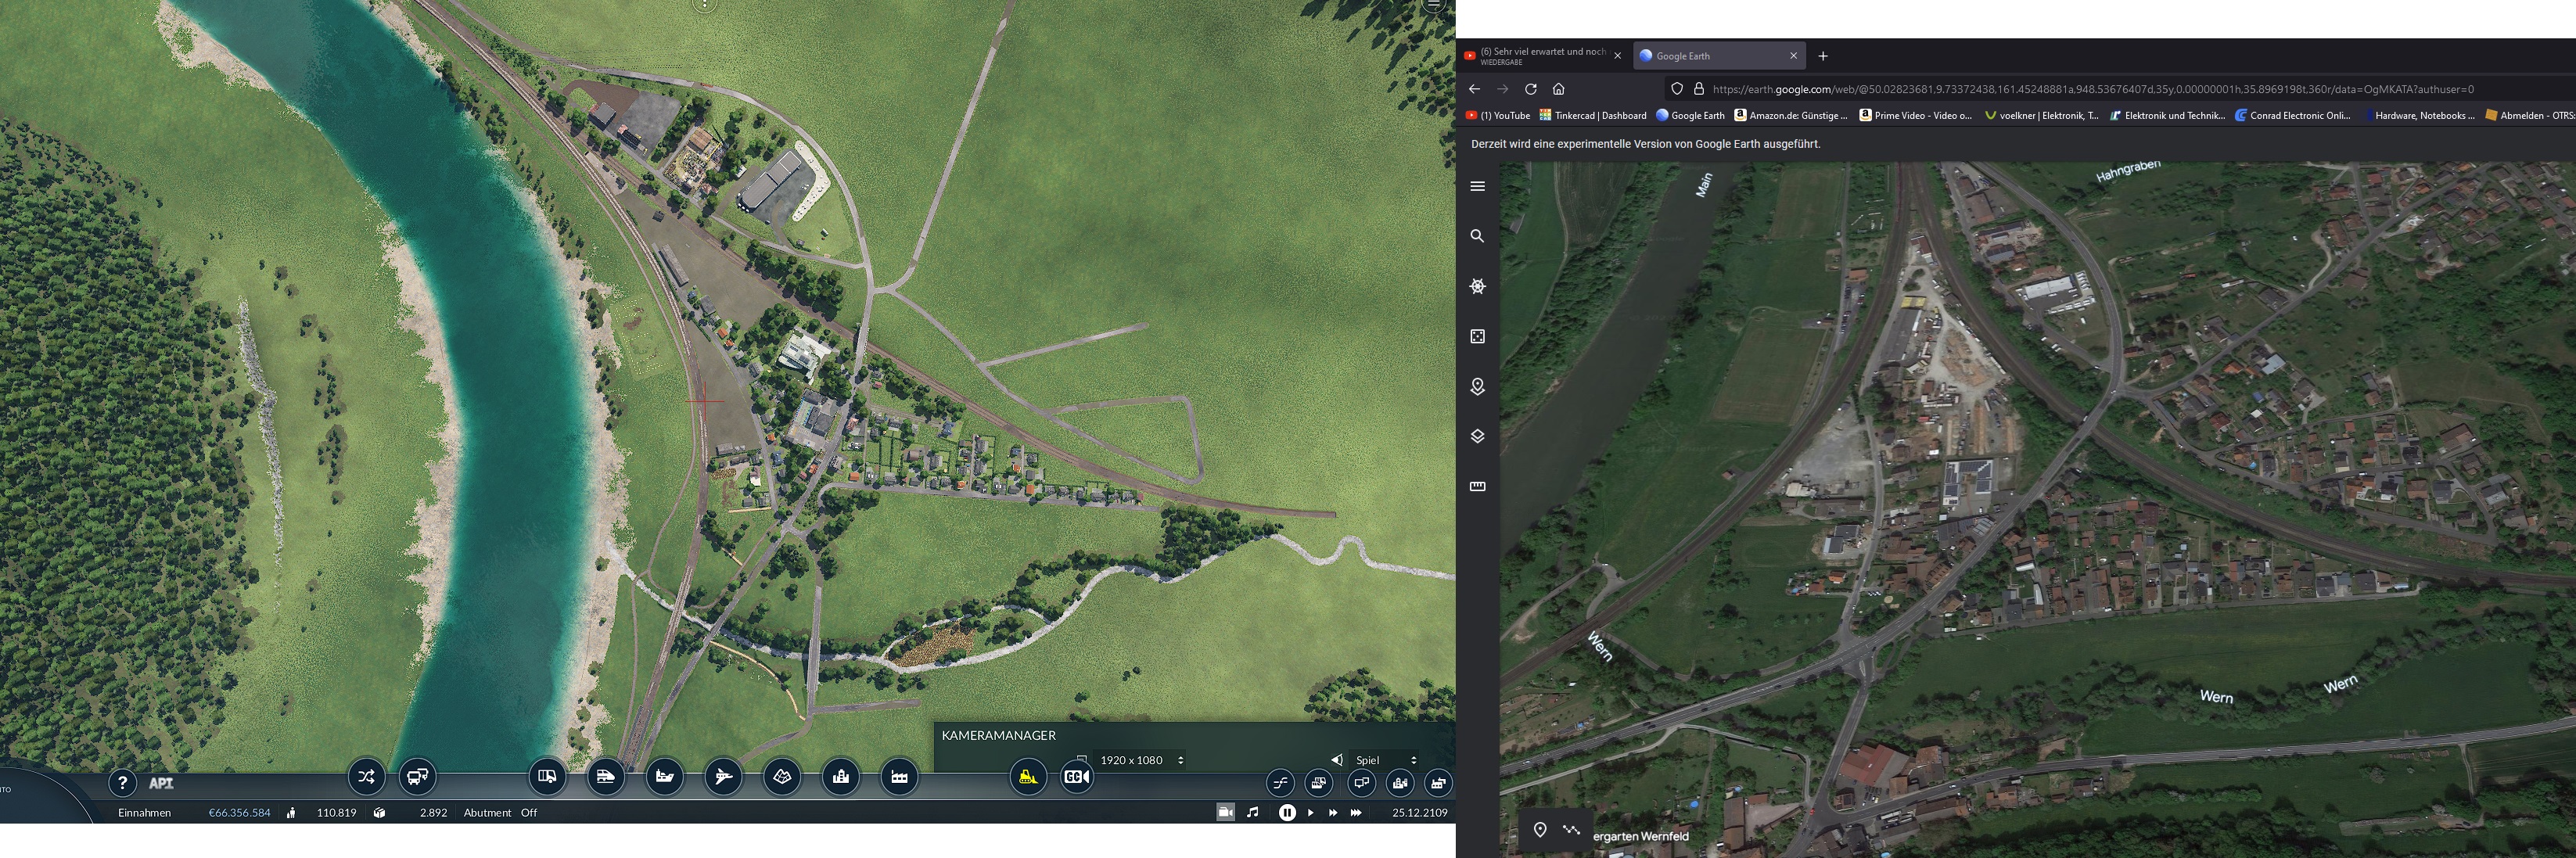Open the Spiel audio dropdown

coord(1385,760)
